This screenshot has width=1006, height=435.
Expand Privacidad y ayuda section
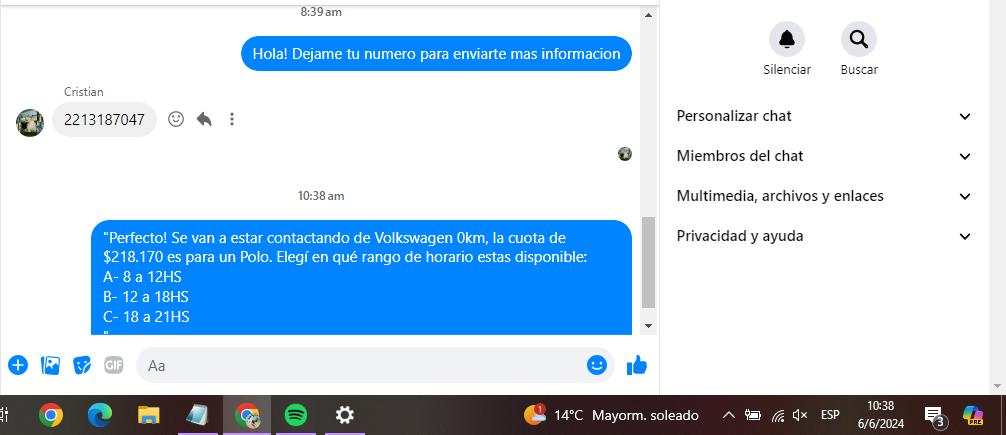tap(824, 236)
